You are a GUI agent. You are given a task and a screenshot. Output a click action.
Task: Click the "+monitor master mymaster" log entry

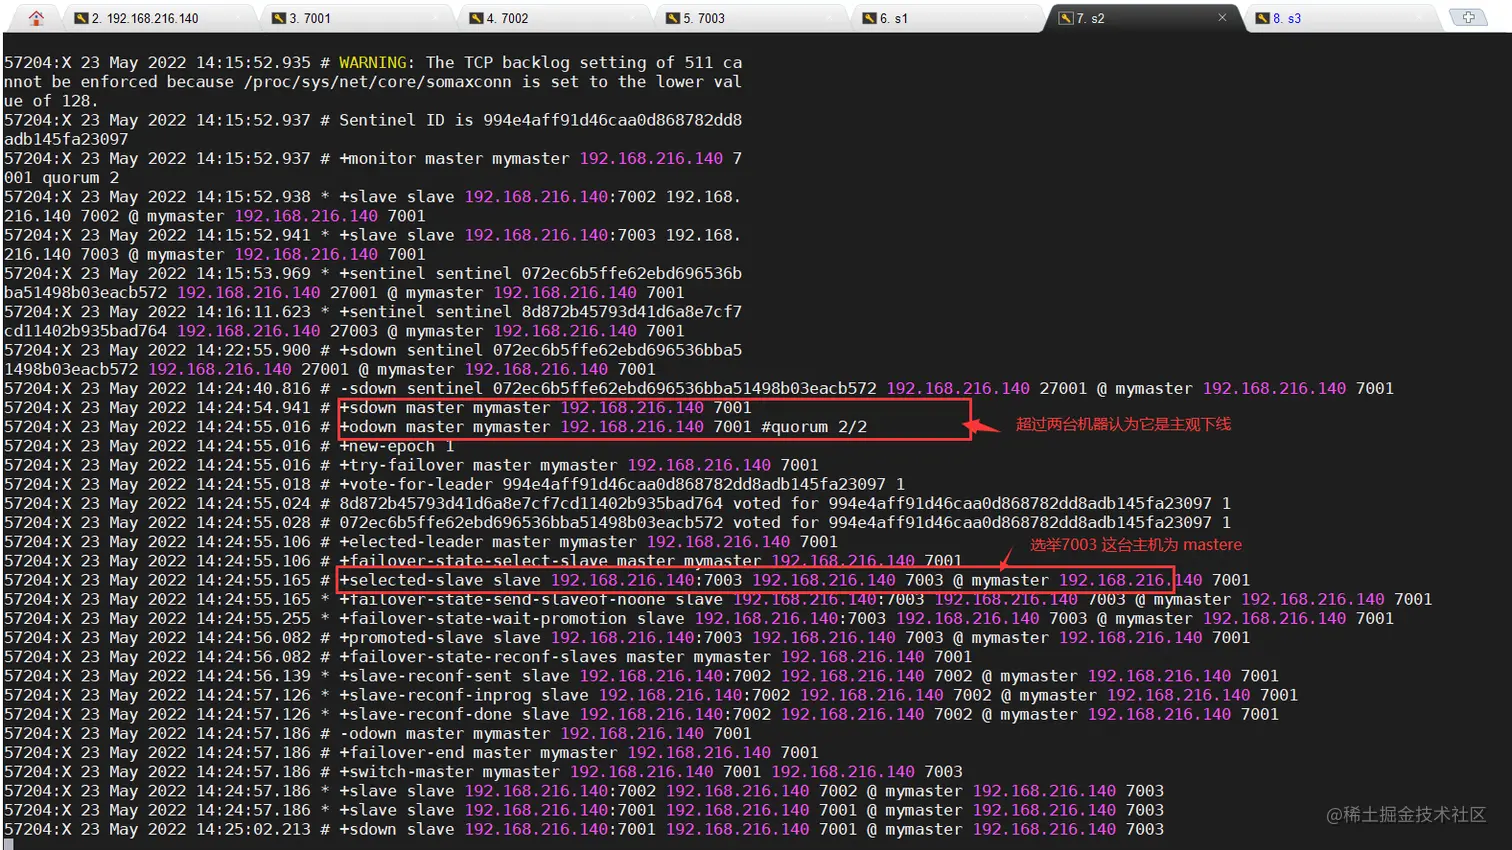454,158
